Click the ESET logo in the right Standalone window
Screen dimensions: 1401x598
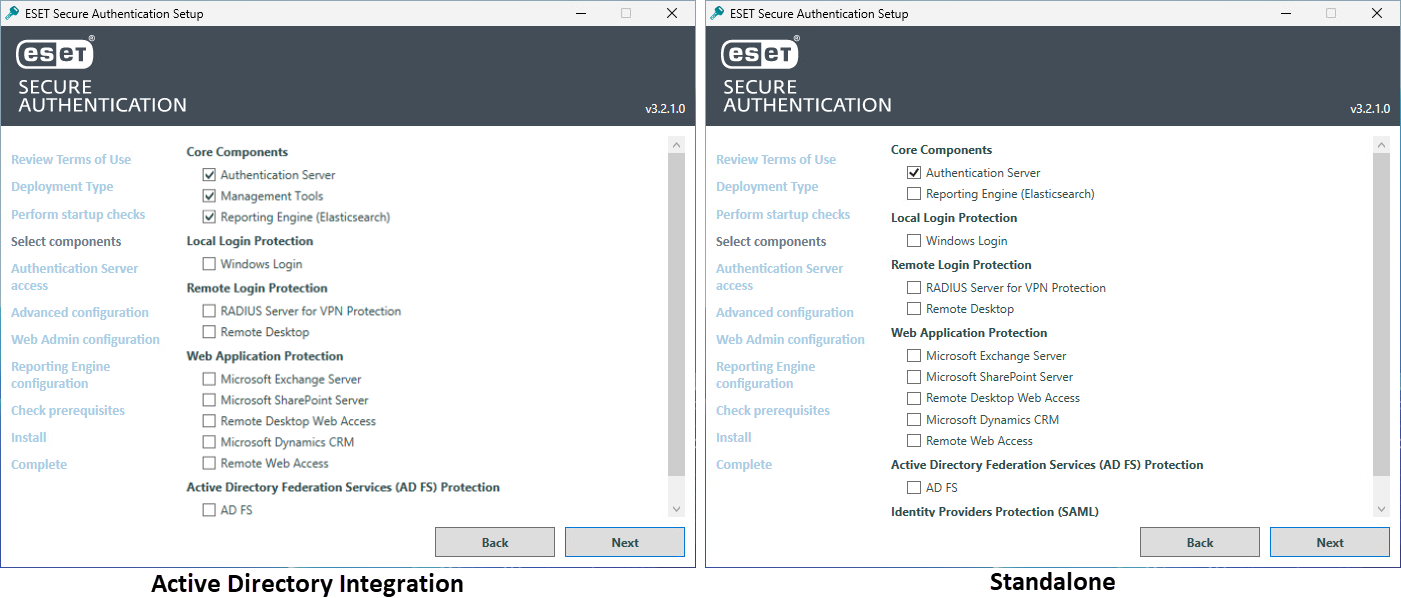761,53
